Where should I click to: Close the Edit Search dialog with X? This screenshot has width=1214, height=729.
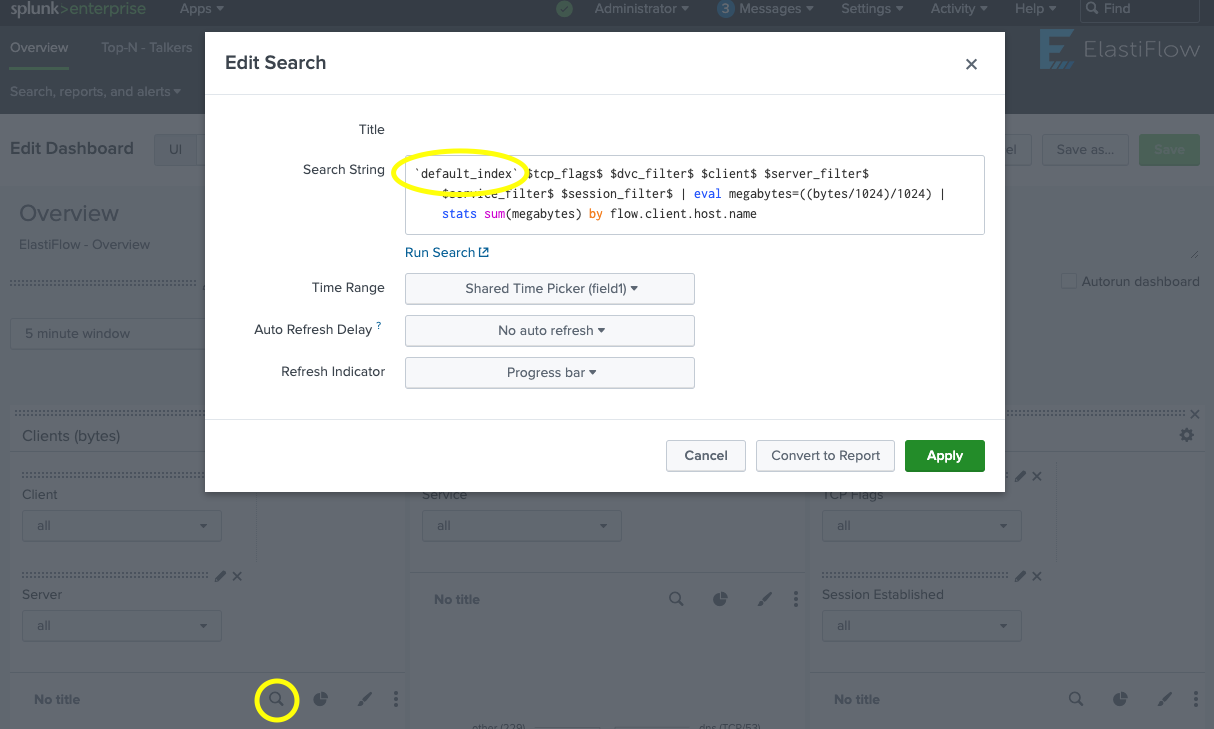pyautogui.click(x=970, y=64)
